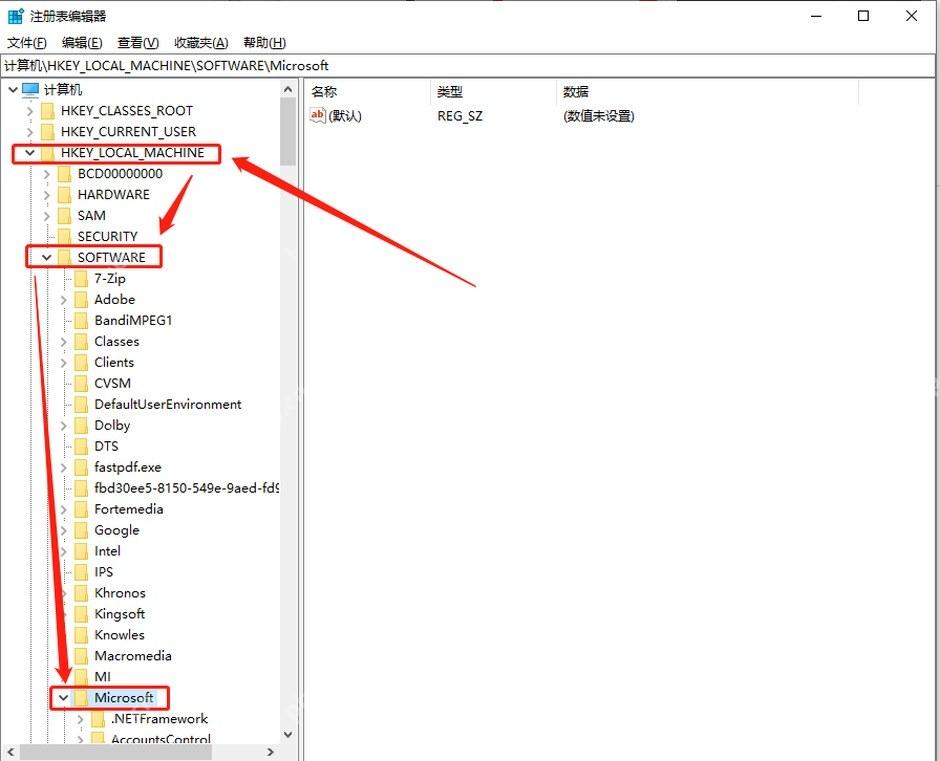Screen dimensions: 940x761
Task: Click the BandiMPEG1 folder icon
Action: [x=81, y=320]
